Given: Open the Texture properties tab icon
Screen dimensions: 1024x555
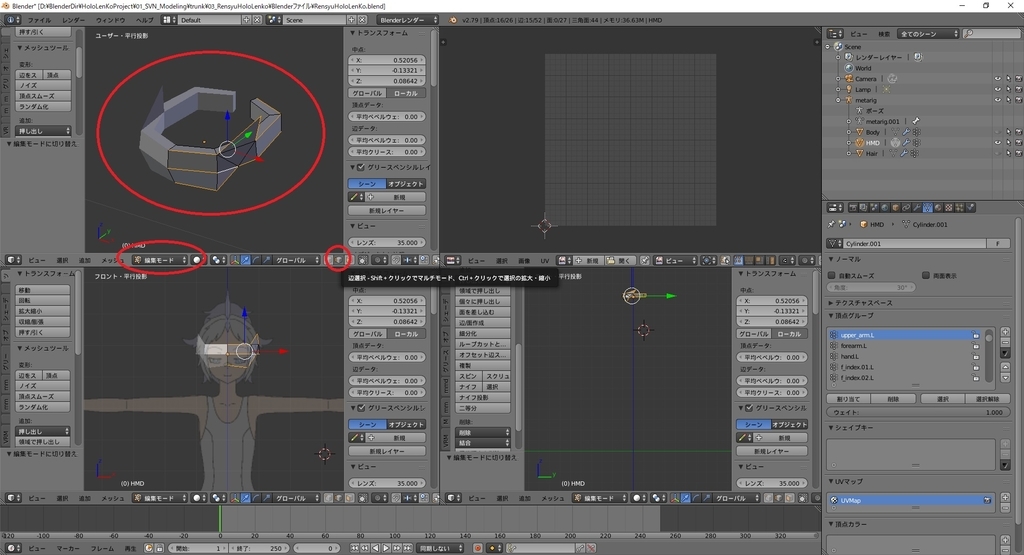Looking at the screenshot, I should pyautogui.click(x=949, y=208).
